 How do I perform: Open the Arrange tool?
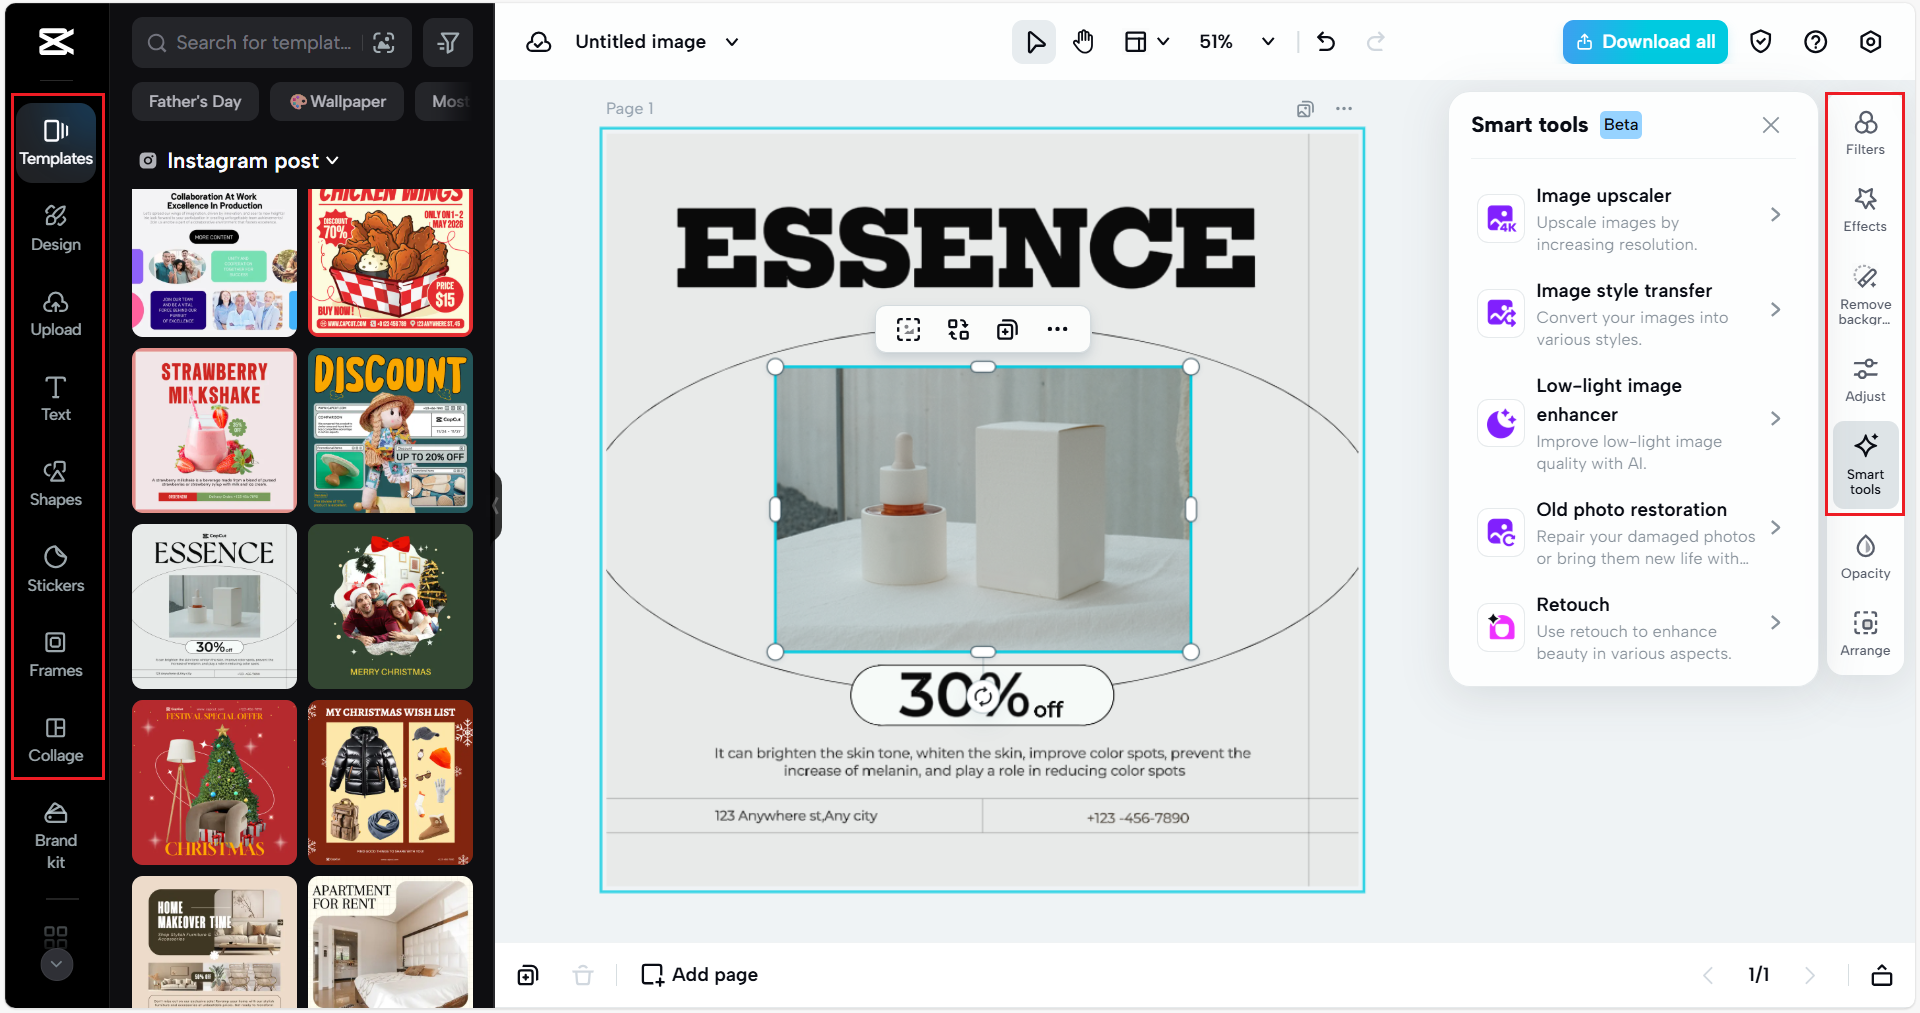(x=1865, y=634)
